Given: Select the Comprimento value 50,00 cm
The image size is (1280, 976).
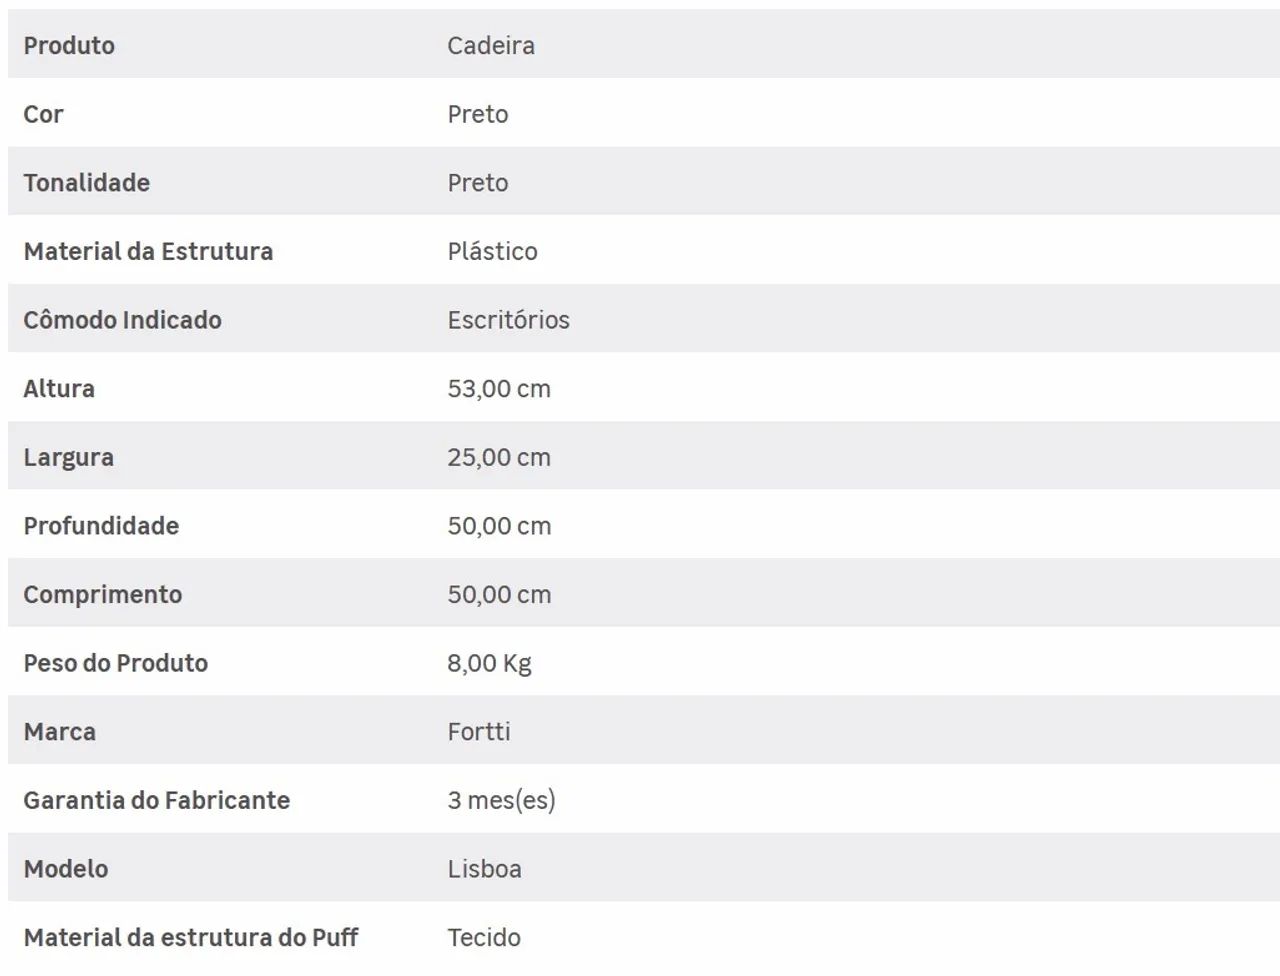Looking at the screenshot, I should [x=499, y=594].
